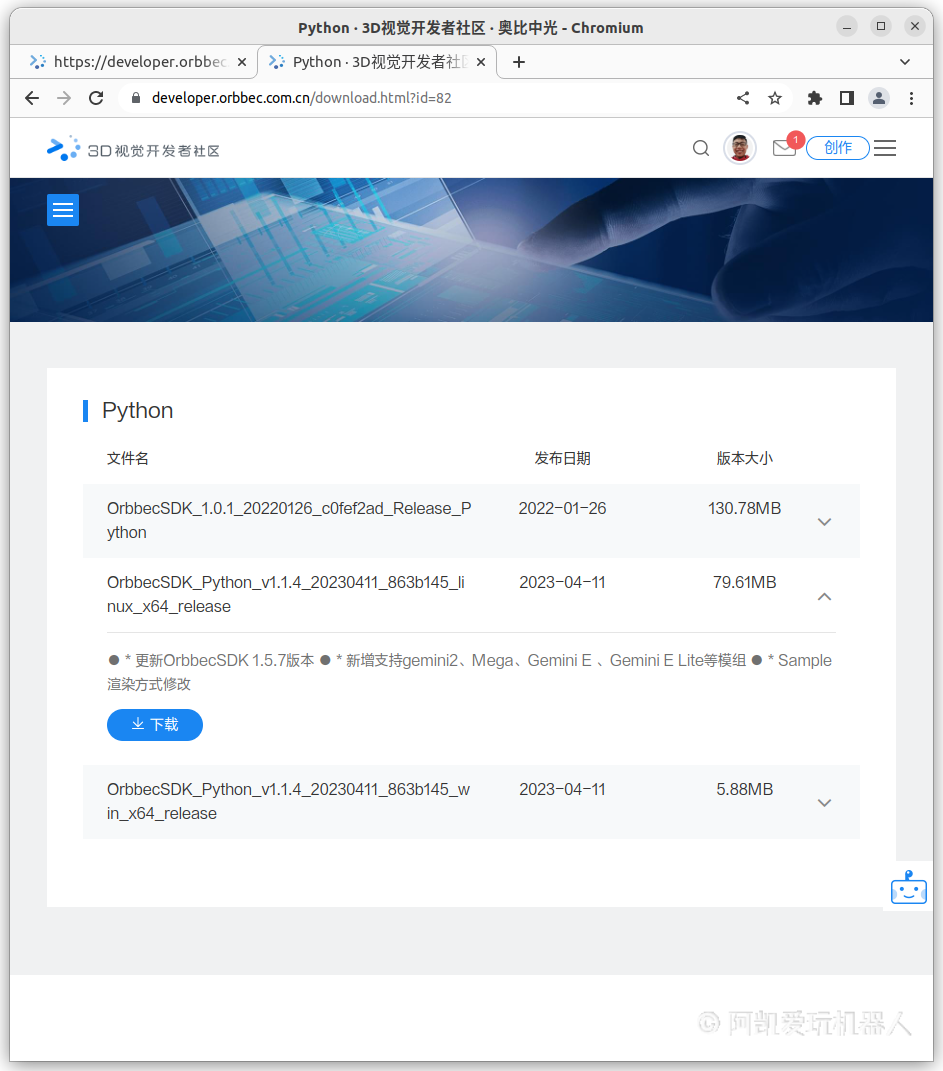Image resolution: width=943 pixels, height=1071 pixels.
Task: Open the site search magnifier
Action: [x=701, y=148]
